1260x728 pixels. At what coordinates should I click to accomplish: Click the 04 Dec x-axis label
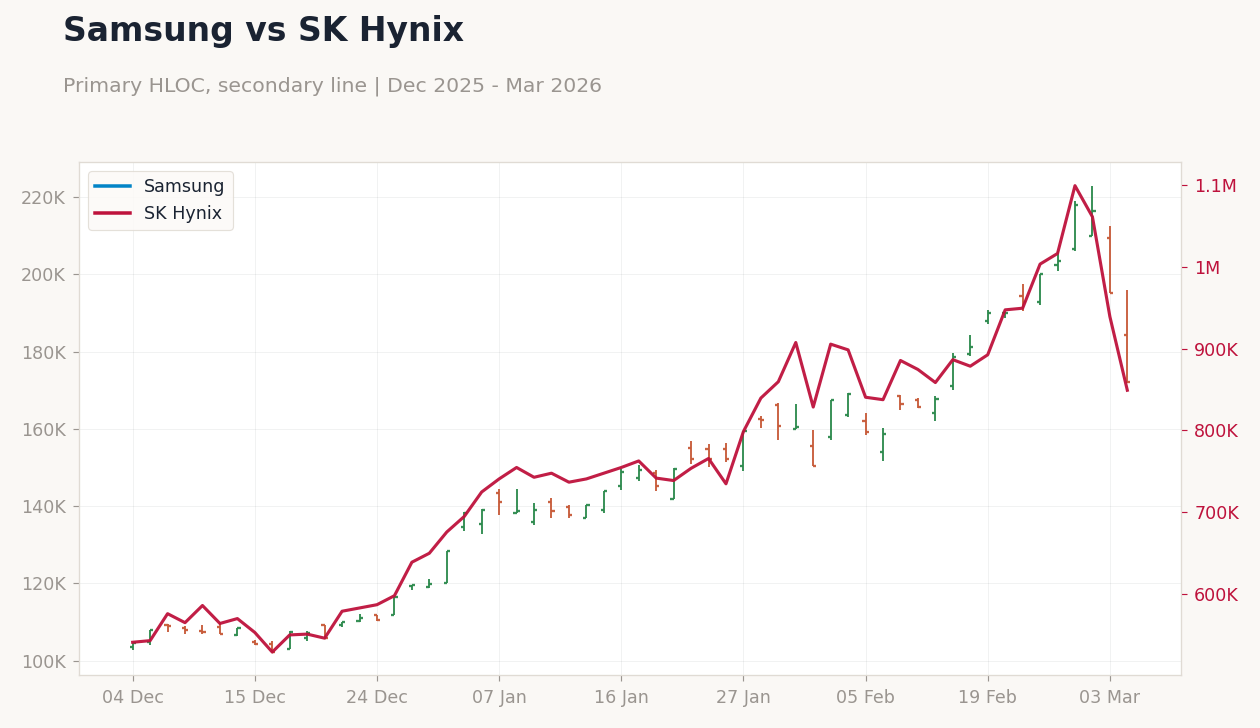(133, 698)
